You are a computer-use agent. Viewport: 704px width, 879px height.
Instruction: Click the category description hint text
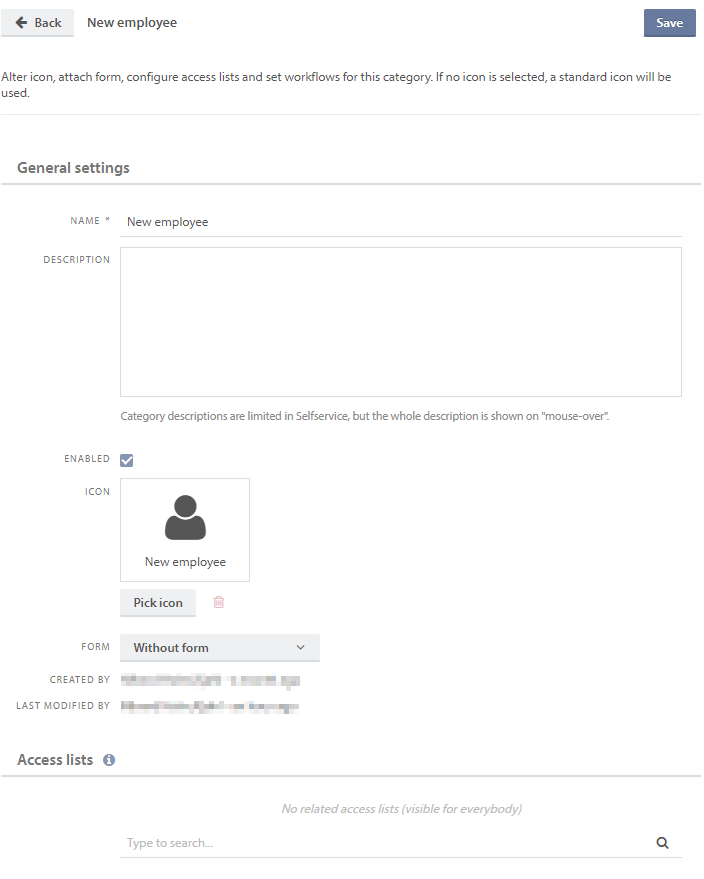[364, 416]
